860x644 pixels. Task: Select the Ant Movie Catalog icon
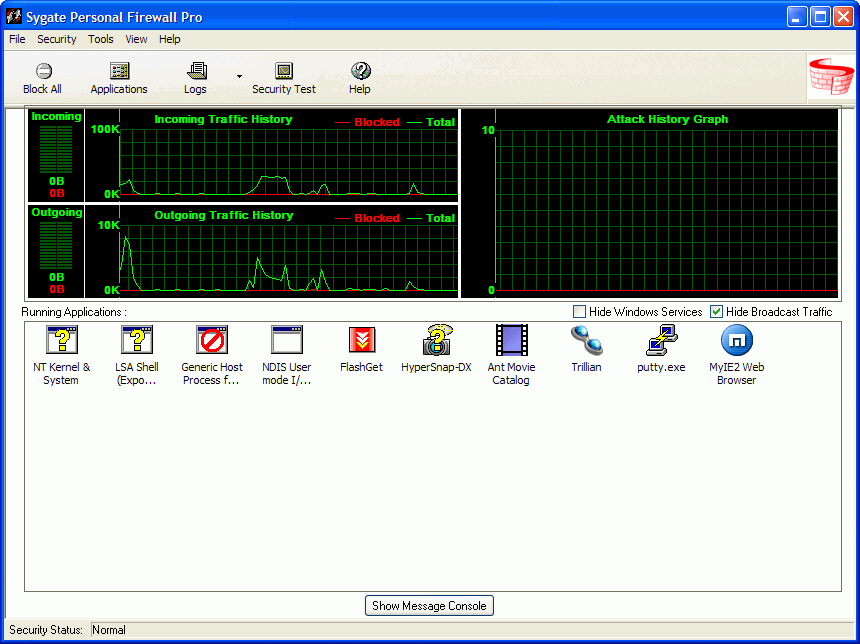[511, 342]
